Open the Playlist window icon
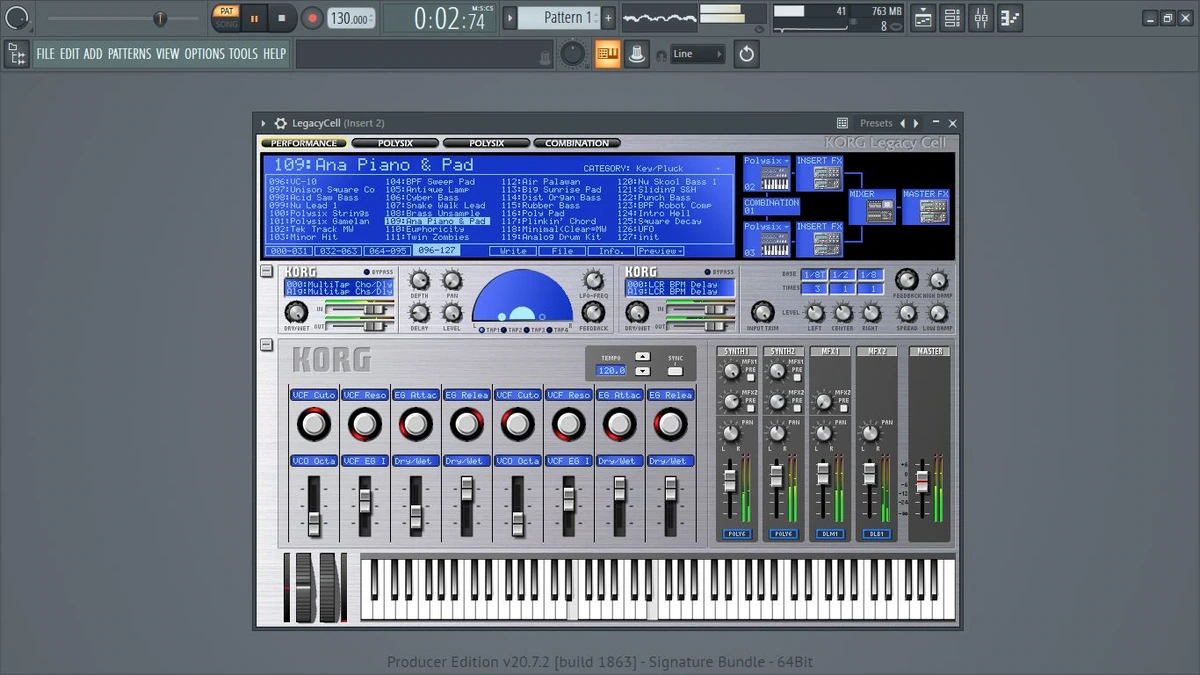 [923, 18]
